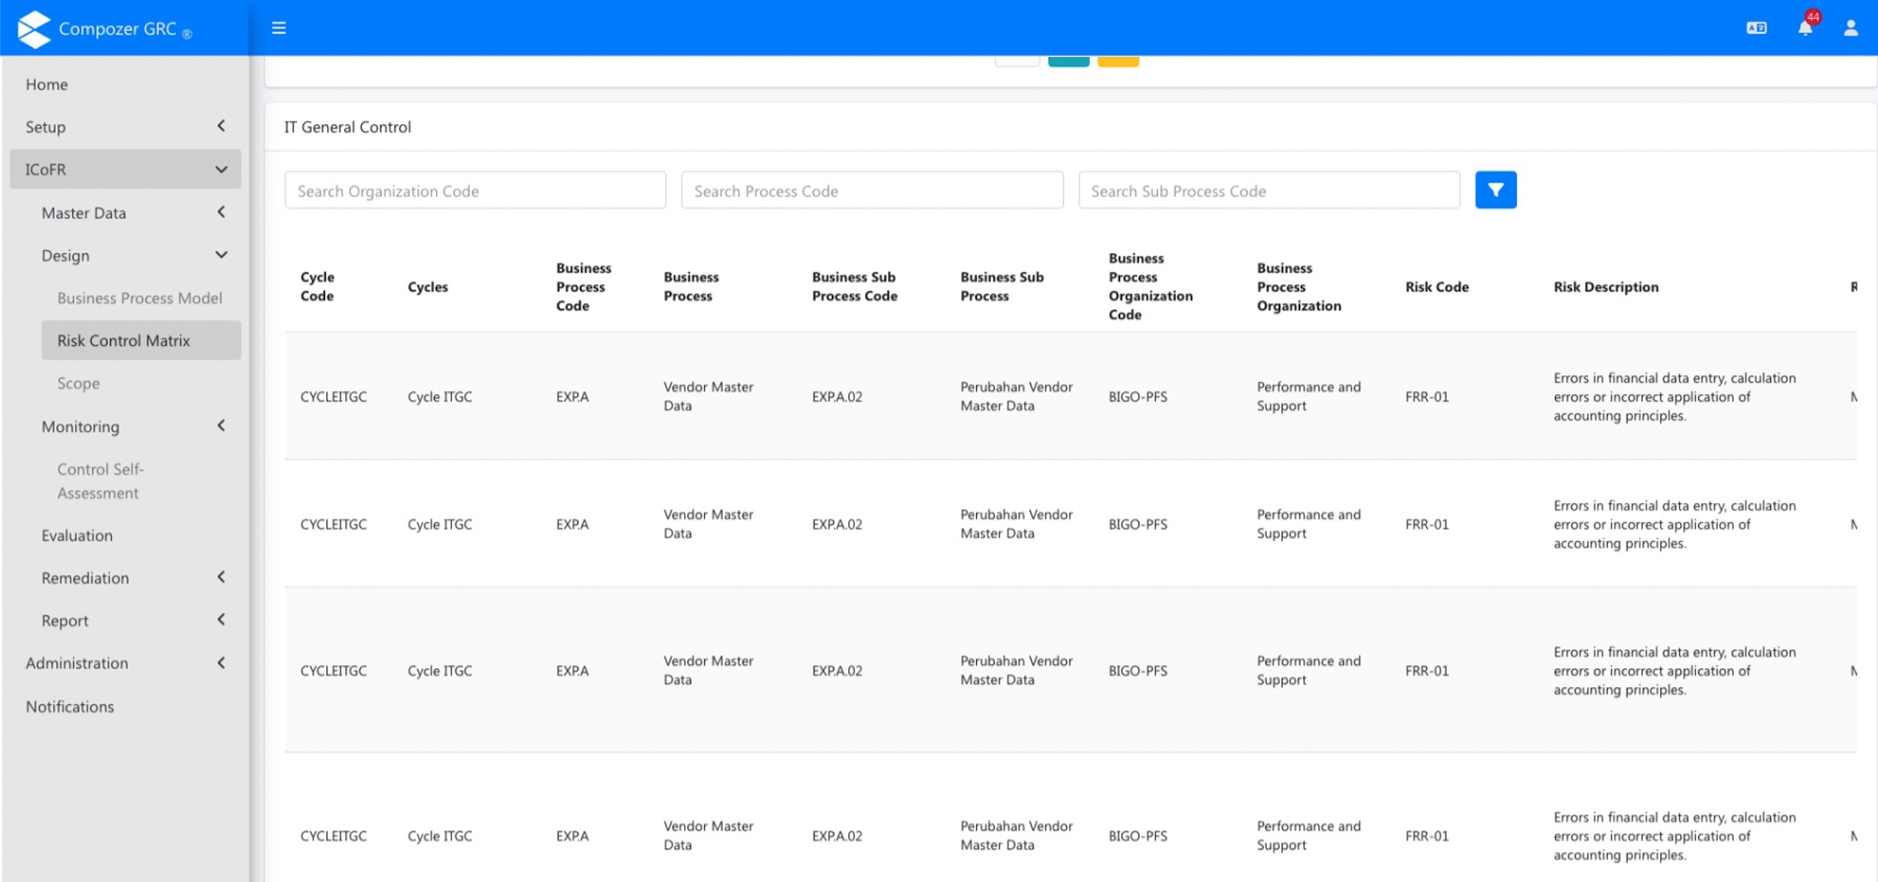Screen dimensions: 1878x882
Task: Click the Search Sub Process Code field
Action: [1268, 190]
